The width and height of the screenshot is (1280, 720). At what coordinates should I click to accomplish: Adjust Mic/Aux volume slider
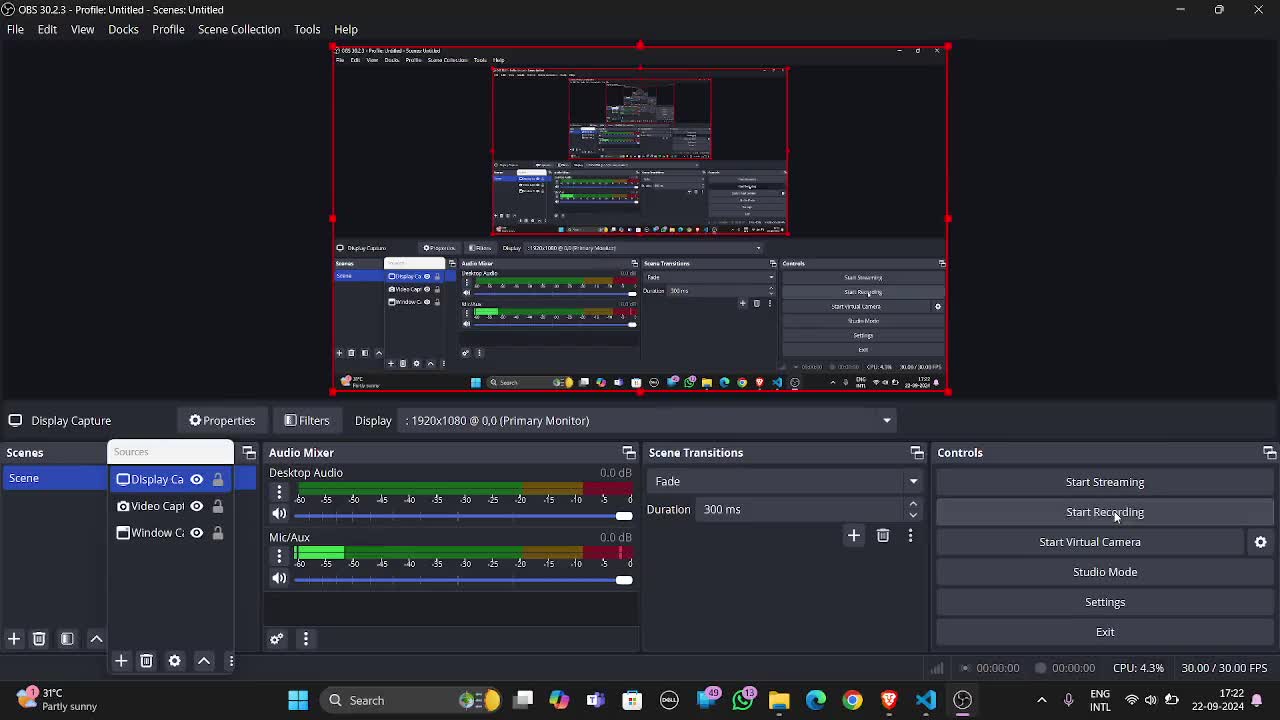(x=463, y=580)
